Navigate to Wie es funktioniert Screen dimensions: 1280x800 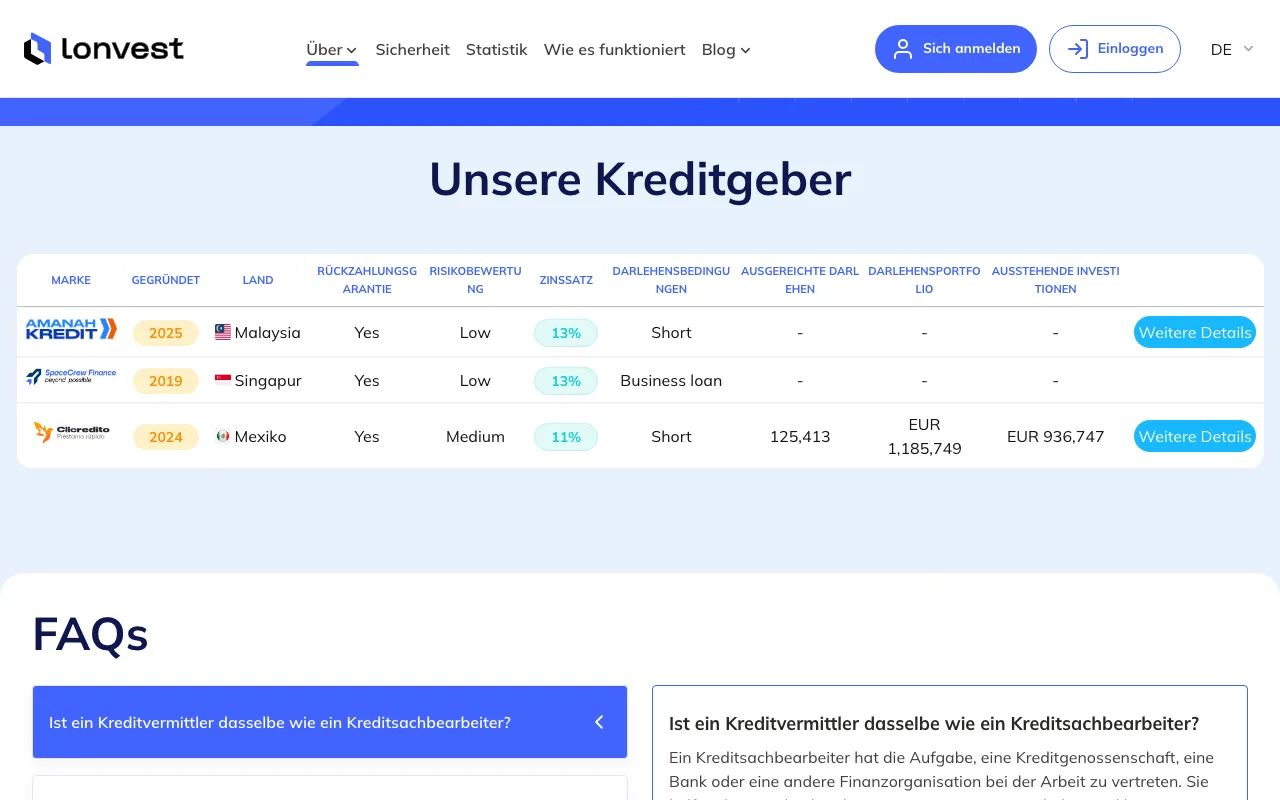(615, 49)
